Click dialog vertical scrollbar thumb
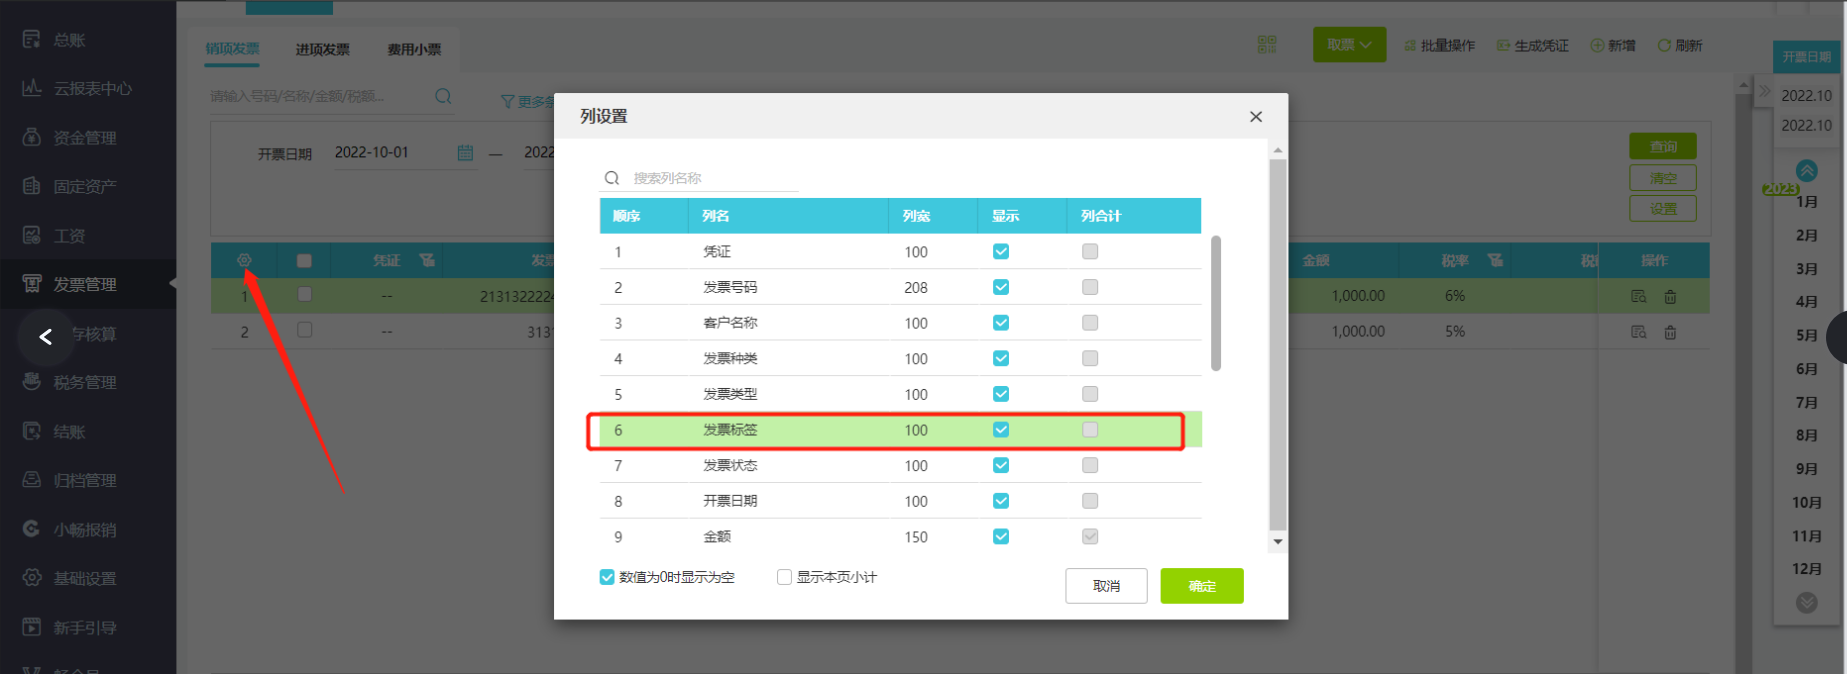The width and height of the screenshot is (1847, 674). tap(1277, 344)
